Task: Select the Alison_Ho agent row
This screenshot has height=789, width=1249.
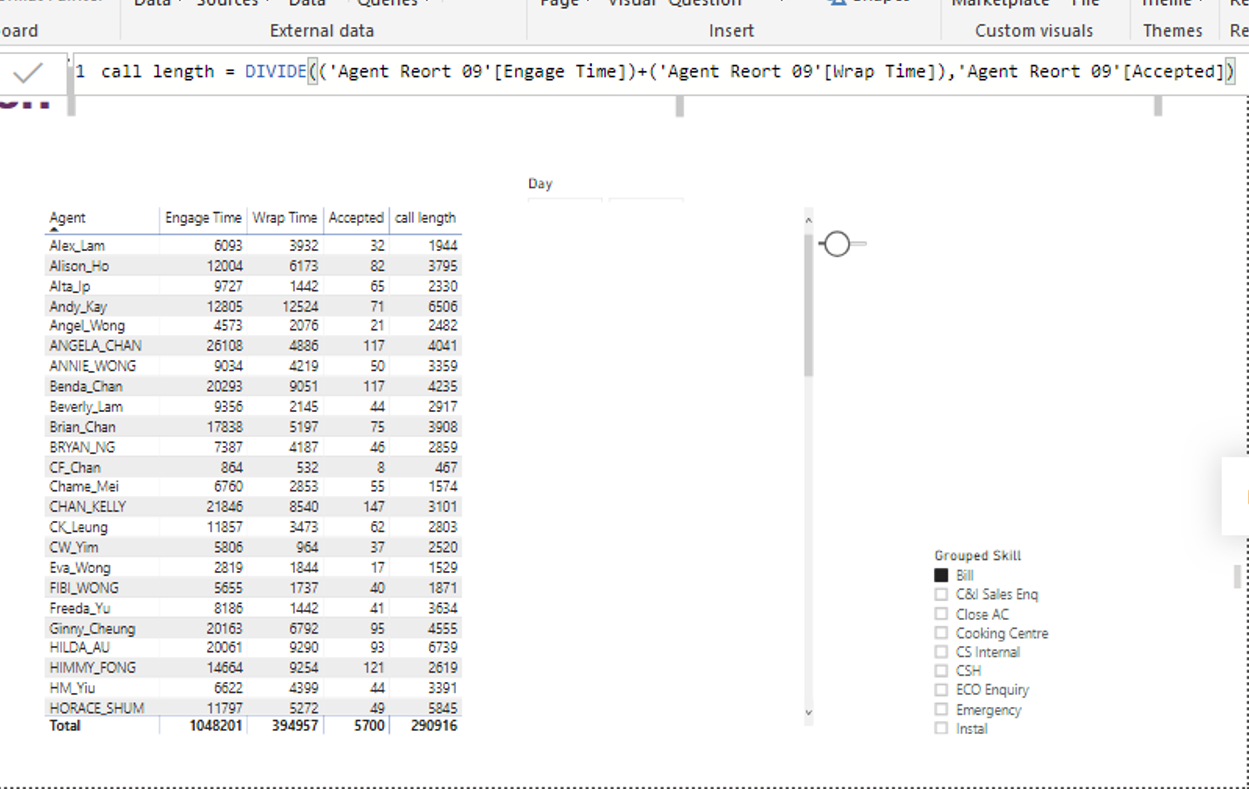Action: pos(255,266)
